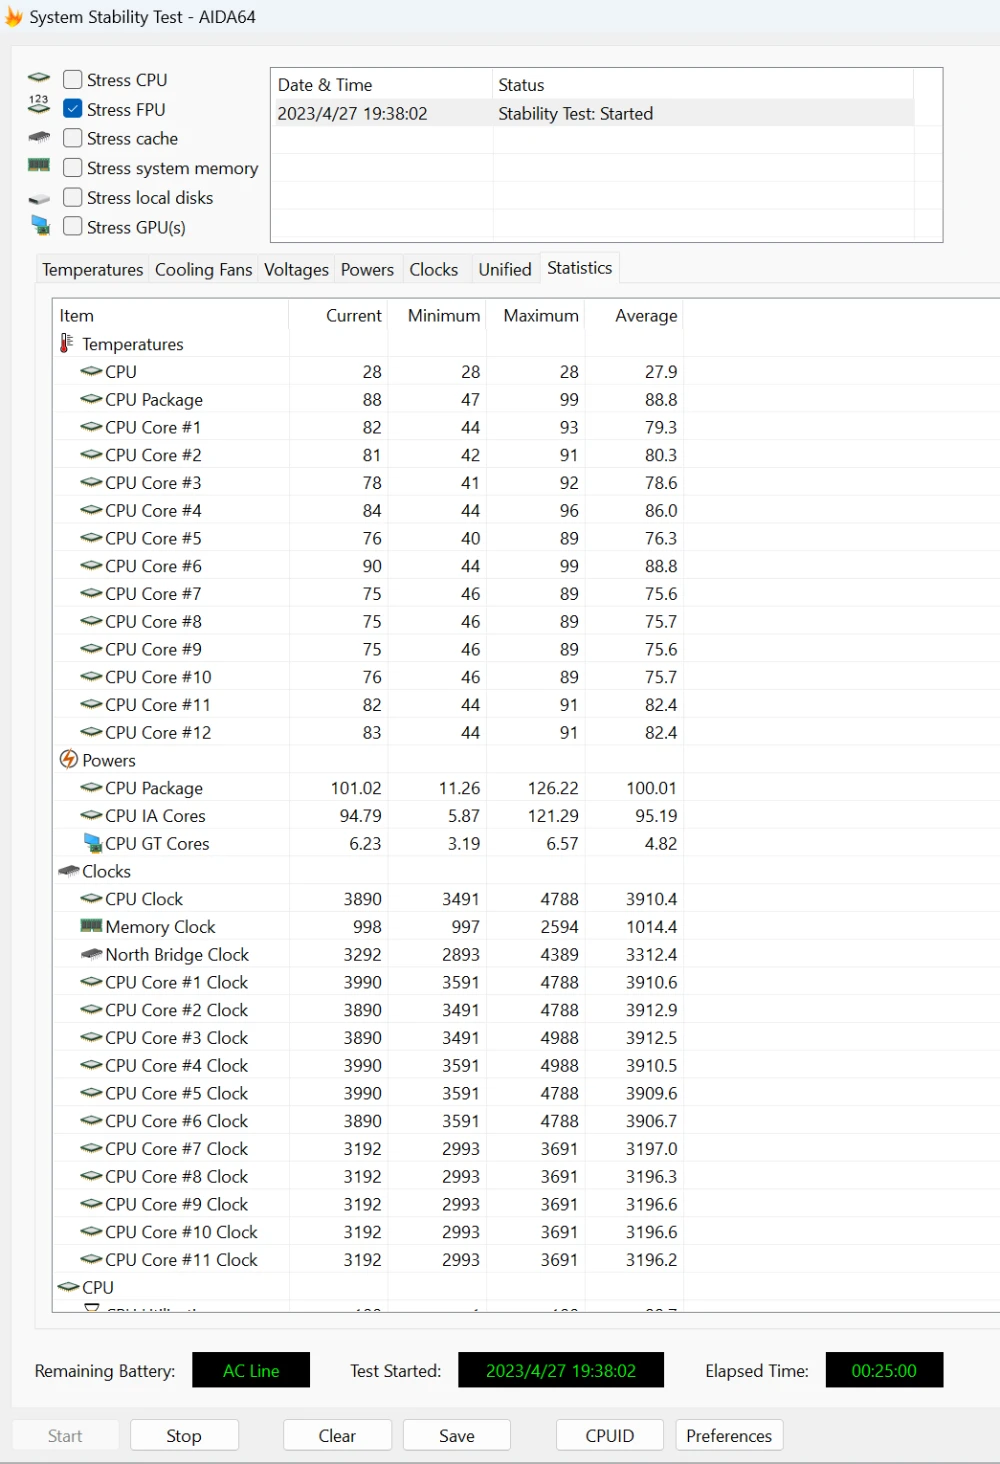Open the Cooling Fans tab

click(203, 270)
